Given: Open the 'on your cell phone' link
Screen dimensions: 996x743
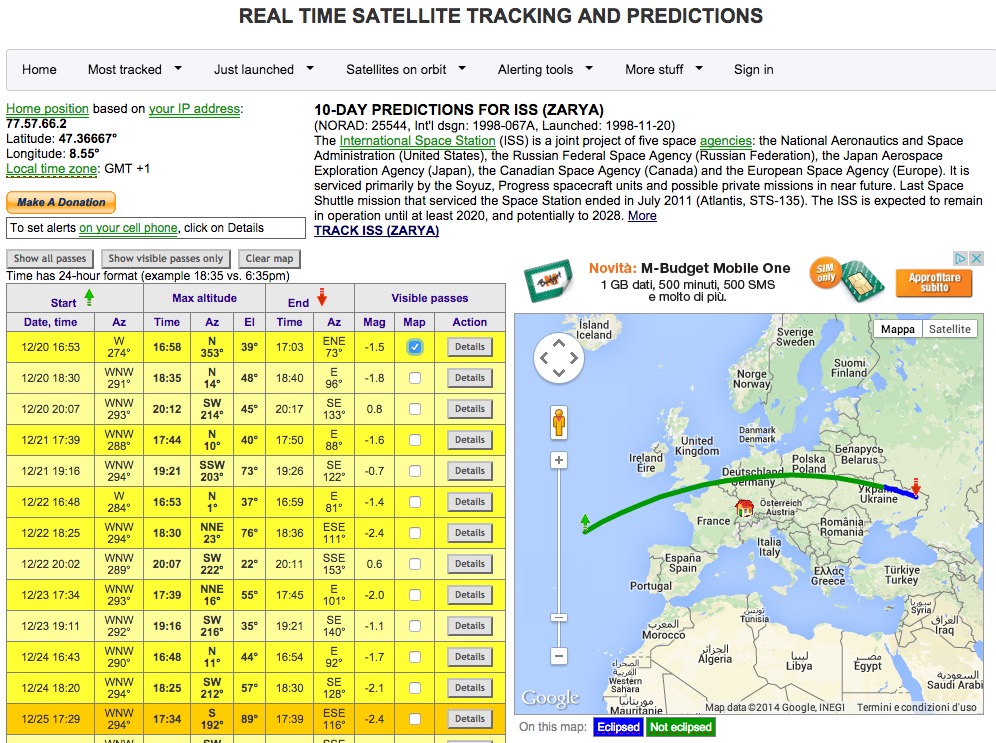Looking at the screenshot, I should tap(128, 228).
